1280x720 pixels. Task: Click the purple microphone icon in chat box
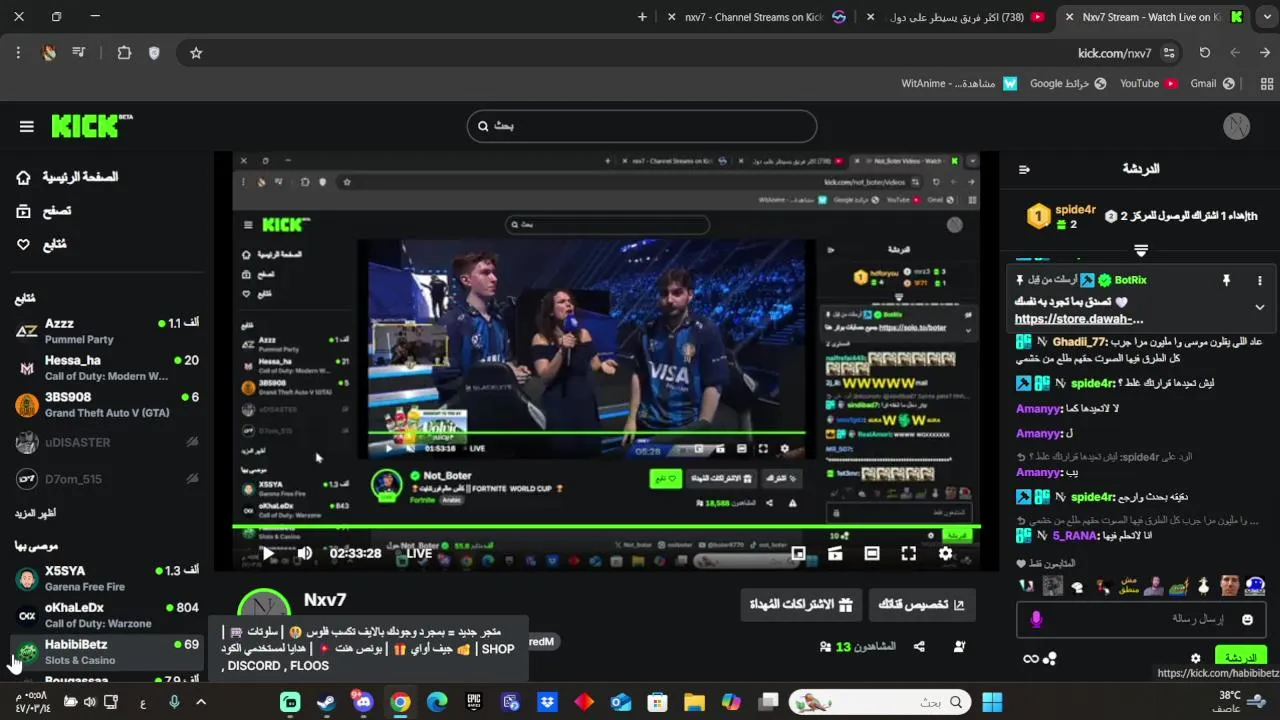(1036, 620)
